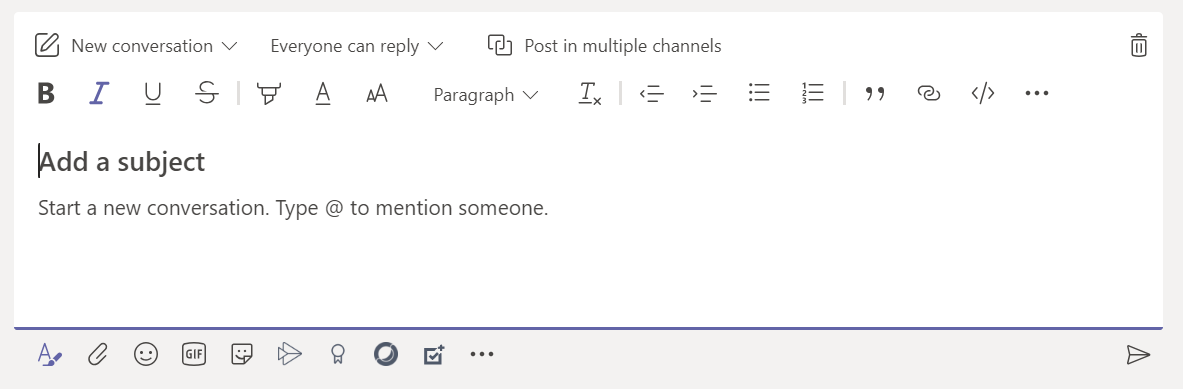1183x389 pixels.
Task: Toggle Underline formatting
Action: [152, 93]
